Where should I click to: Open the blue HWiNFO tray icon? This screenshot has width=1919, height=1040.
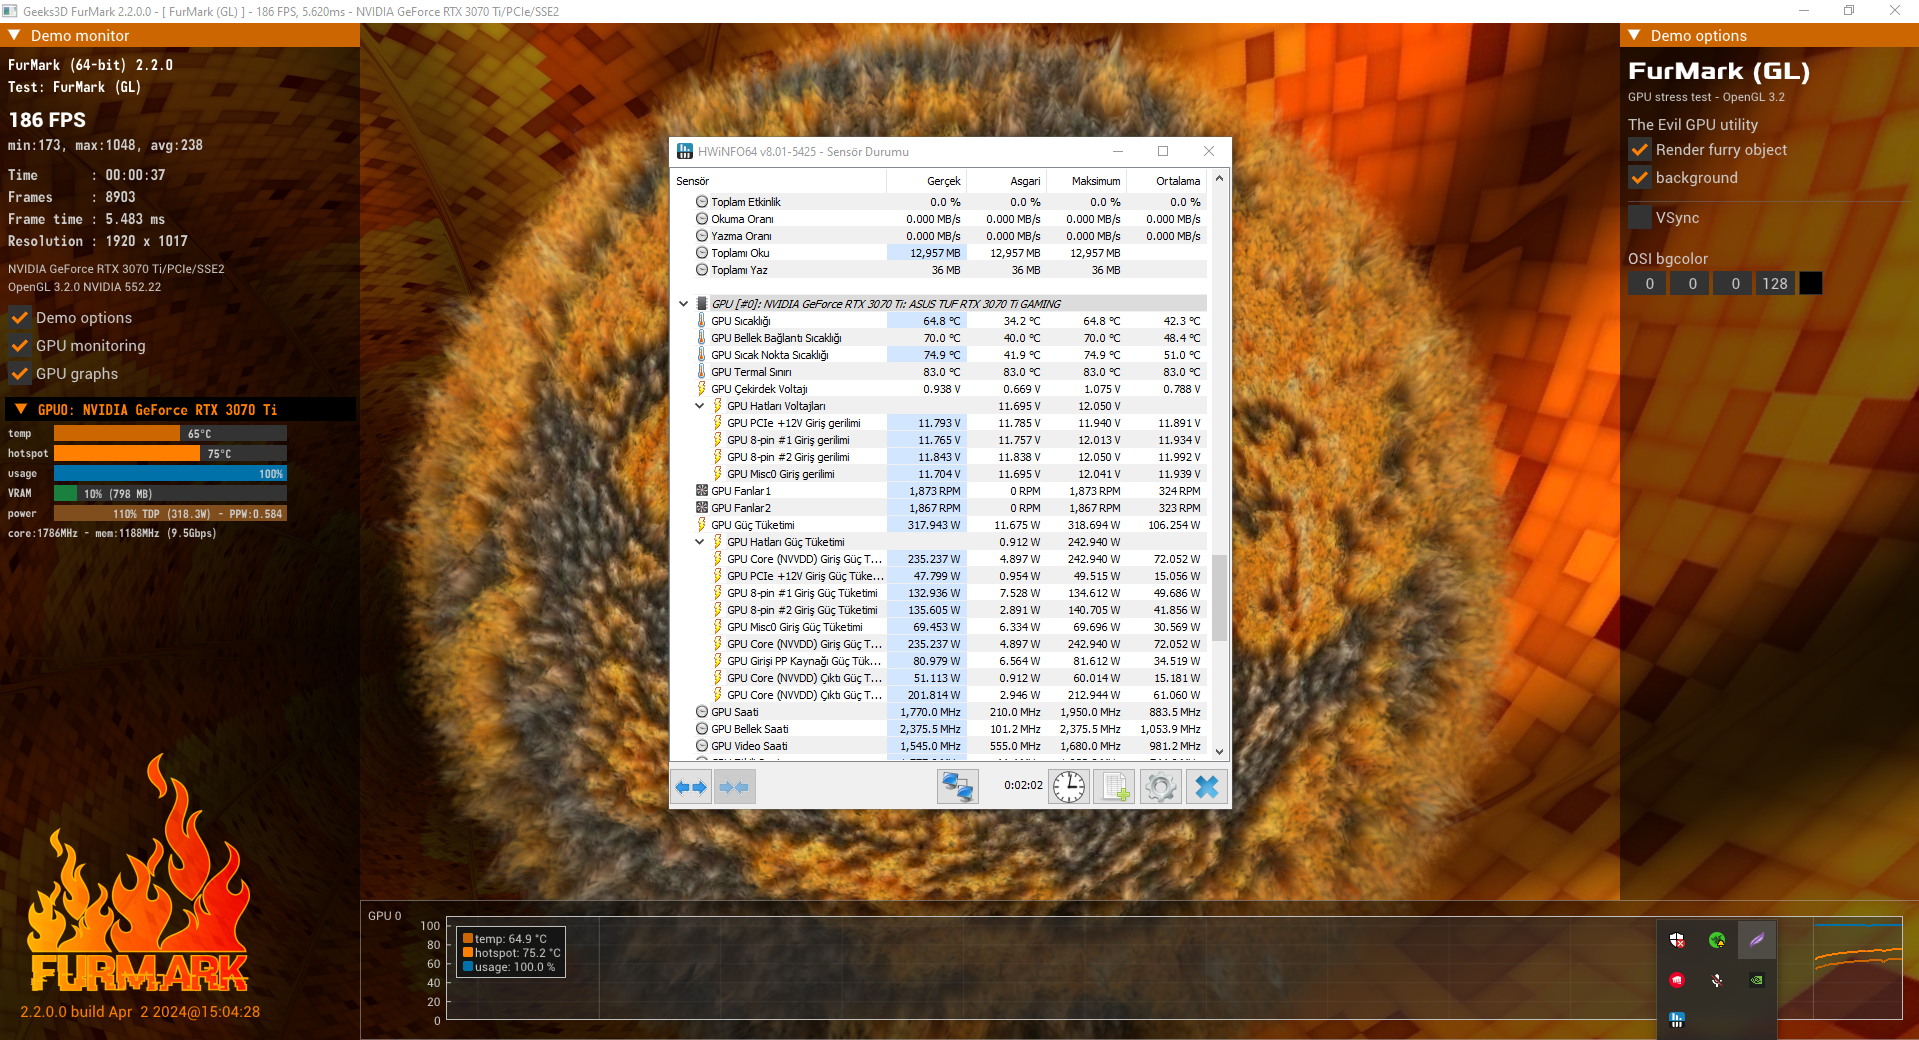click(x=1677, y=1020)
